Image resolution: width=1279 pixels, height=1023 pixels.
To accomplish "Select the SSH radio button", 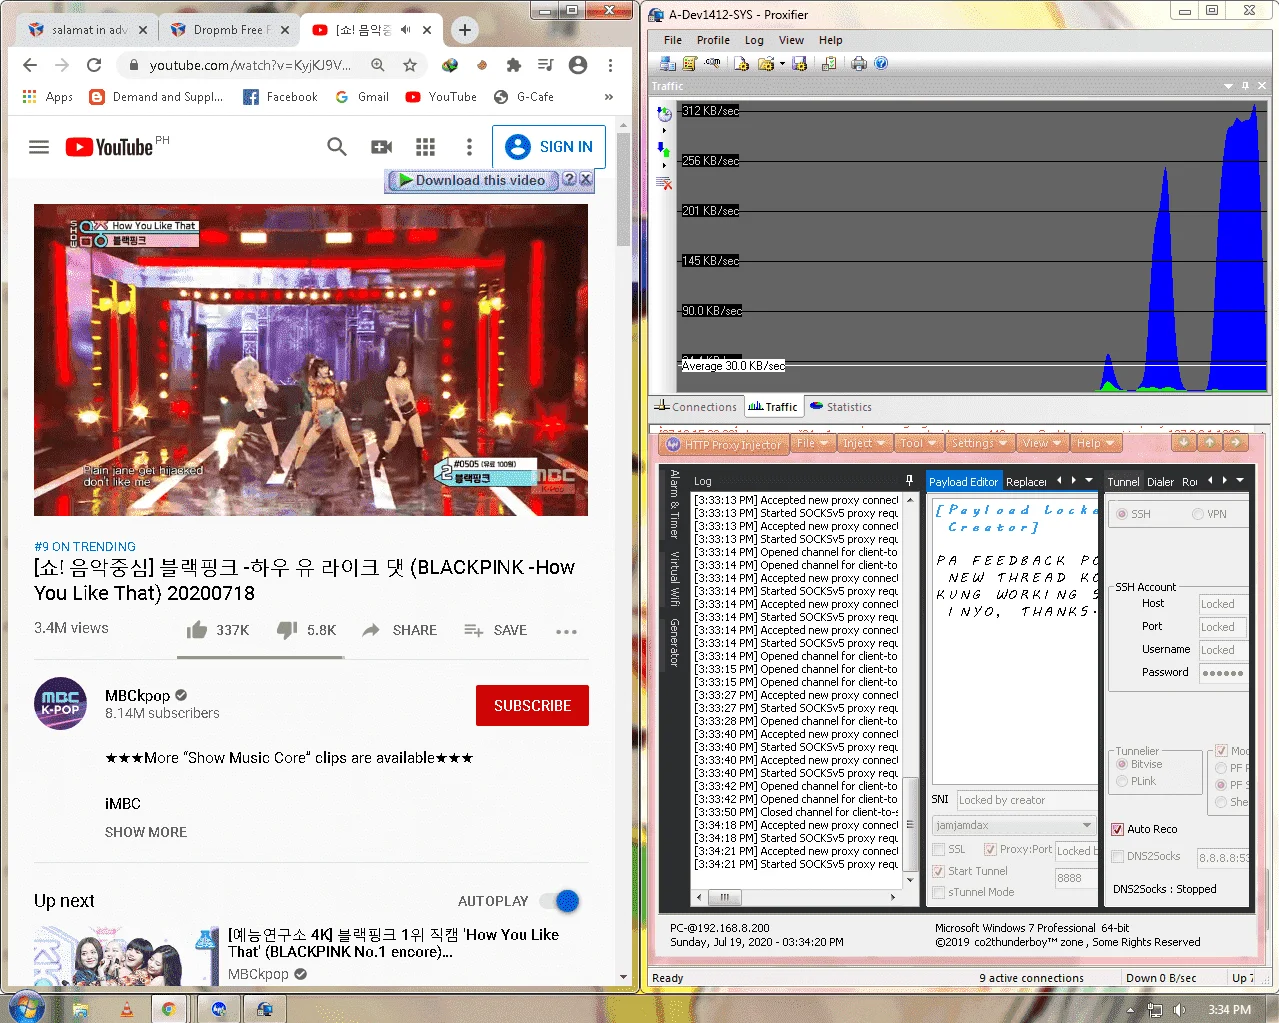I will point(1122,514).
